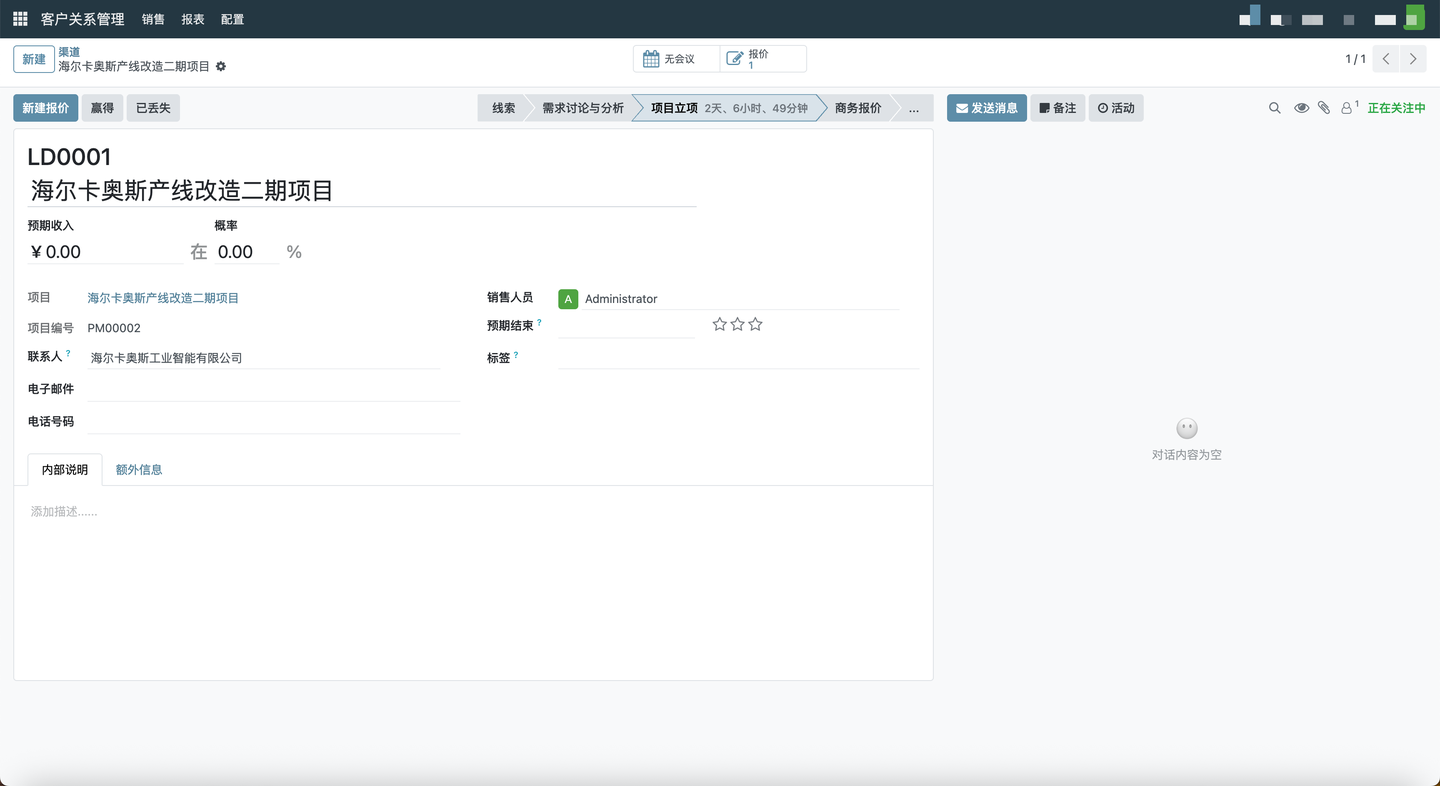The image size is (1440, 786).
Task: Open the apps grid menu icon
Action: pyautogui.click(x=20, y=19)
